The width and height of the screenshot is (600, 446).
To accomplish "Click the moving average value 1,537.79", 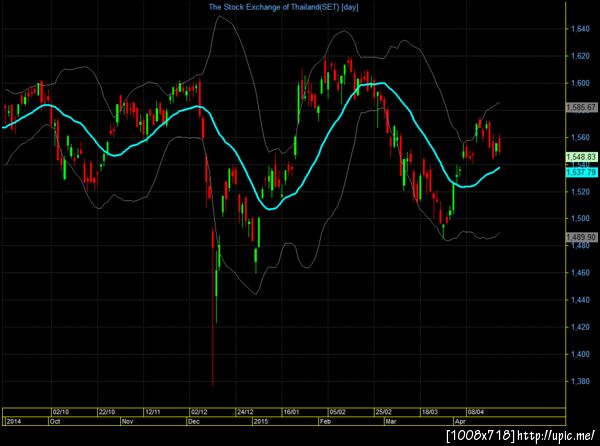I will pyautogui.click(x=581, y=172).
